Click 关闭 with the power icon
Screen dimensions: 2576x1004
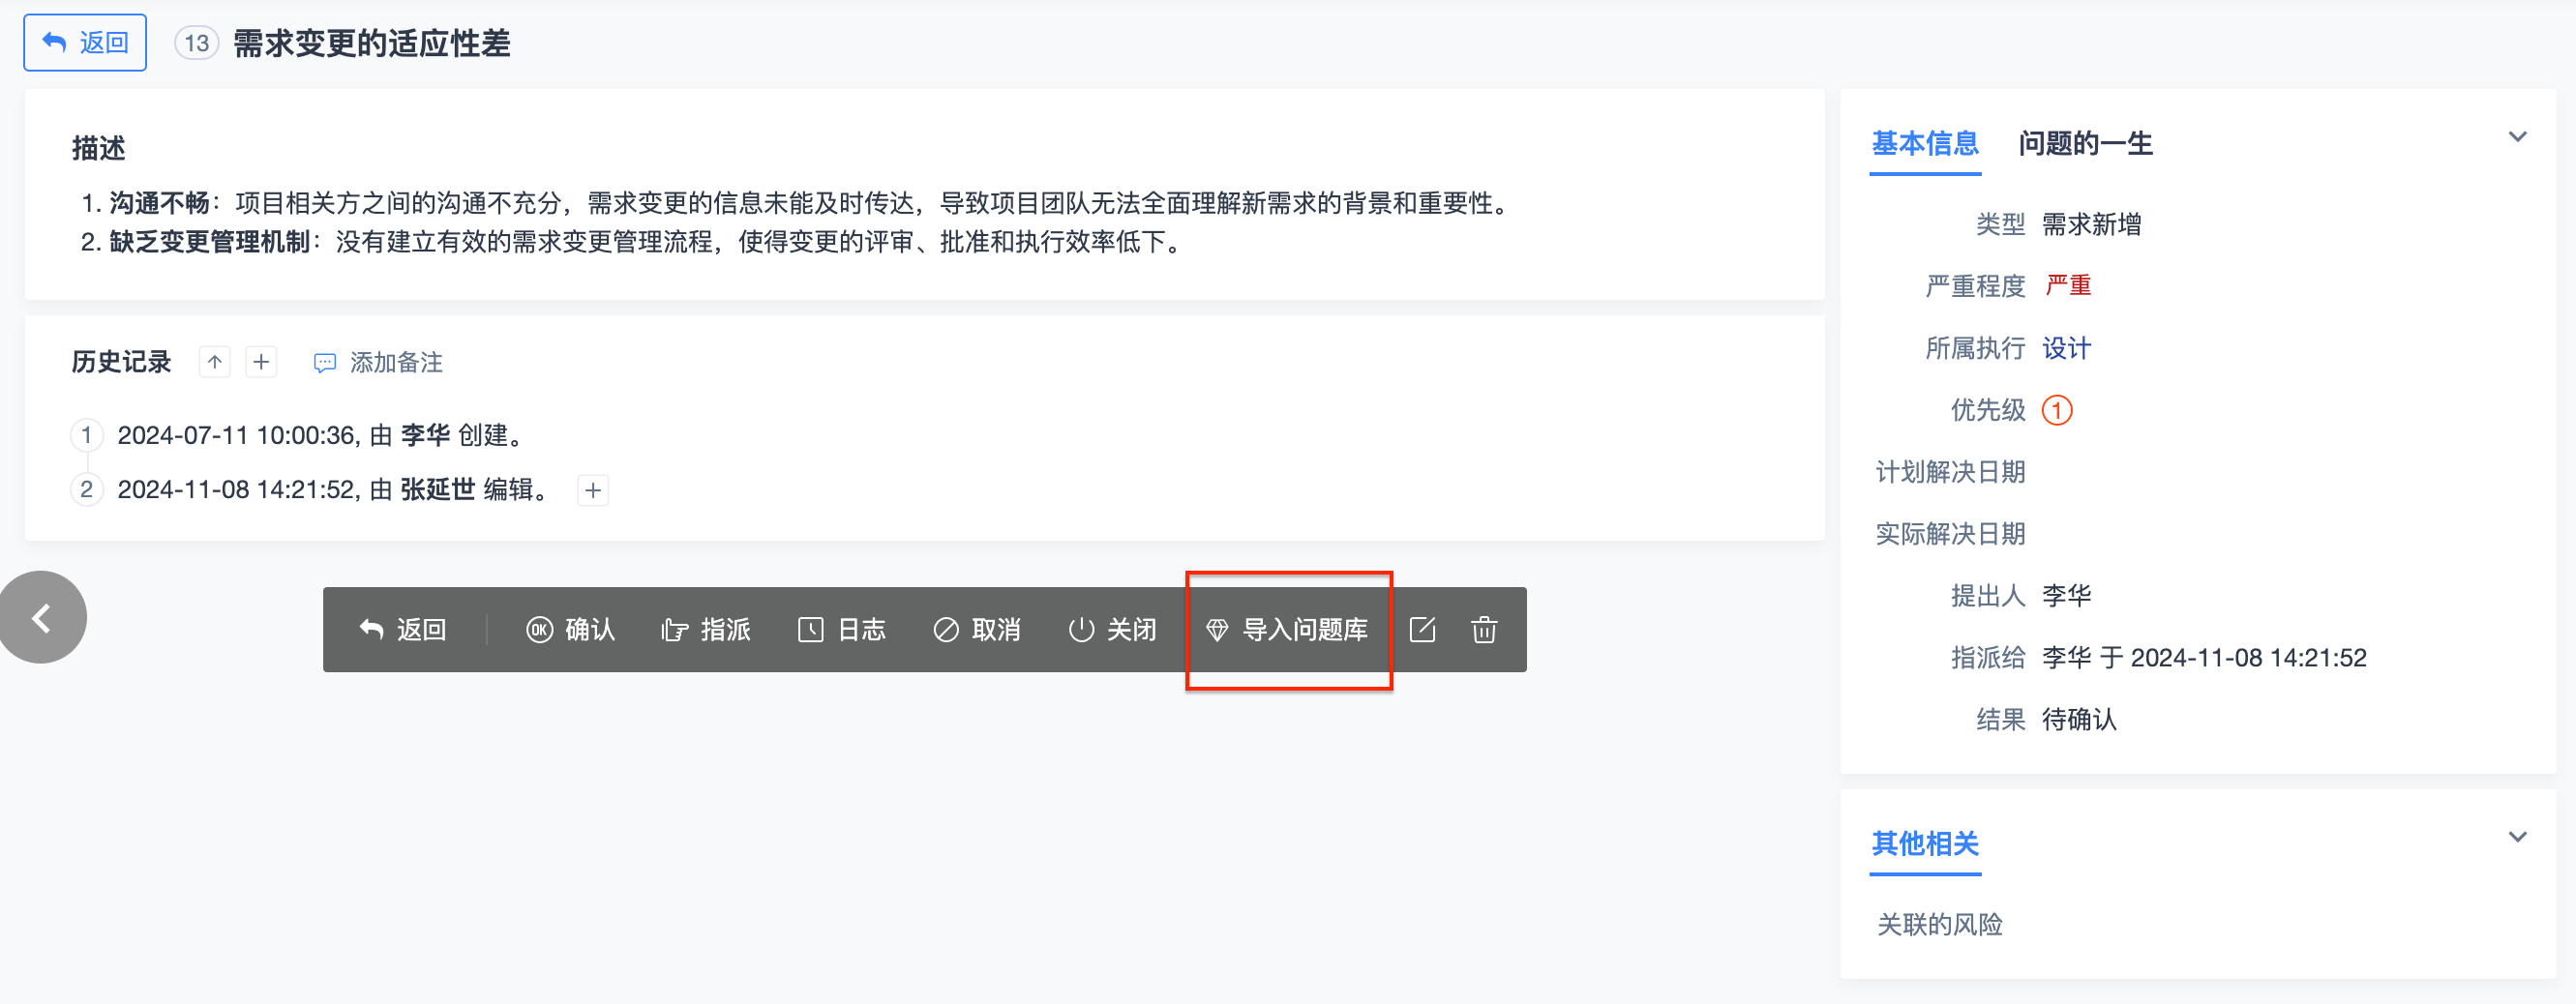[x=1112, y=630]
